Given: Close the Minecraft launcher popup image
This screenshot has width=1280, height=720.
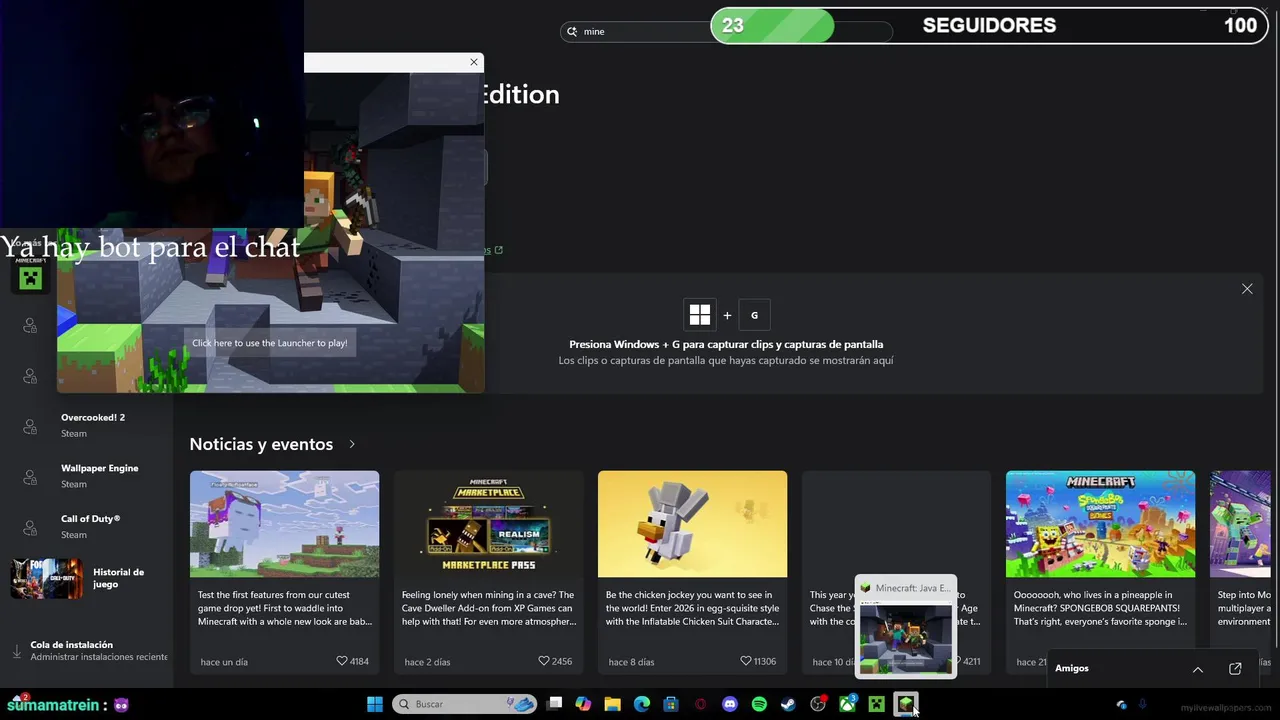Looking at the screenshot, I should (474, 62).
